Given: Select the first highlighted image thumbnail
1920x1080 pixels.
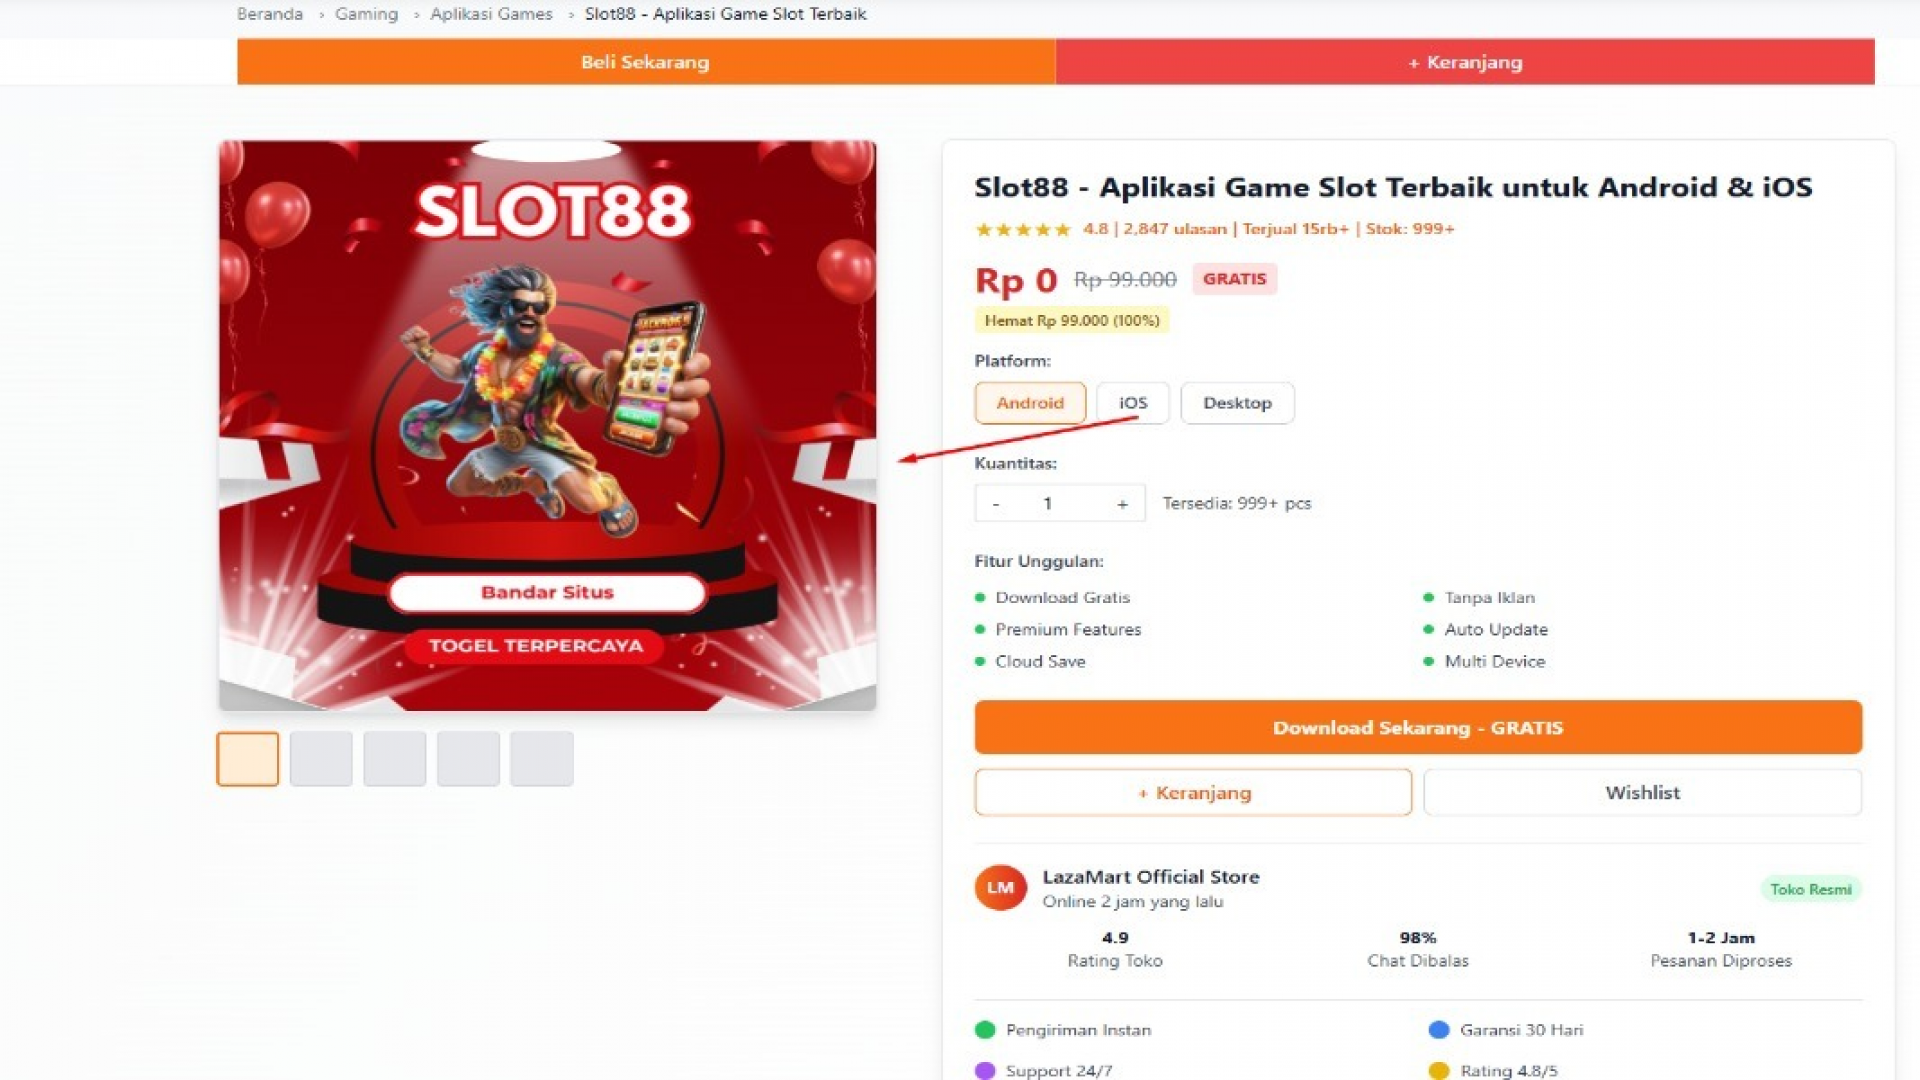Looking at the screenshot, I should [248, 759].
